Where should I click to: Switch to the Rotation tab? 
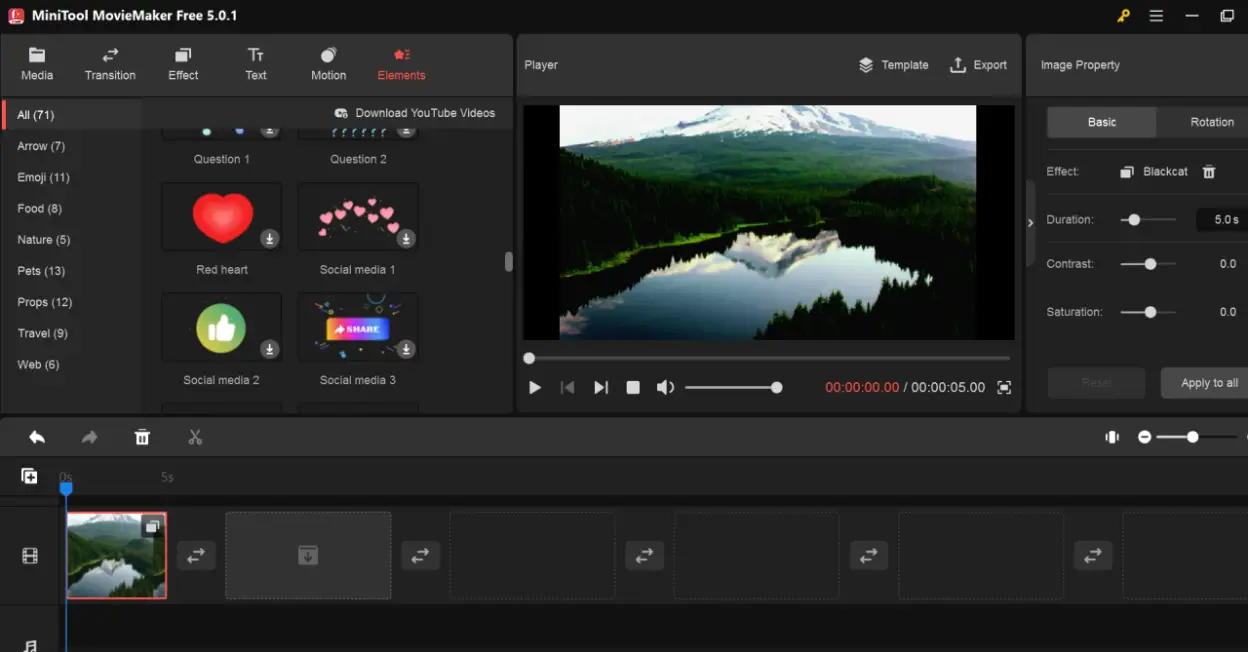(1211, 122)
